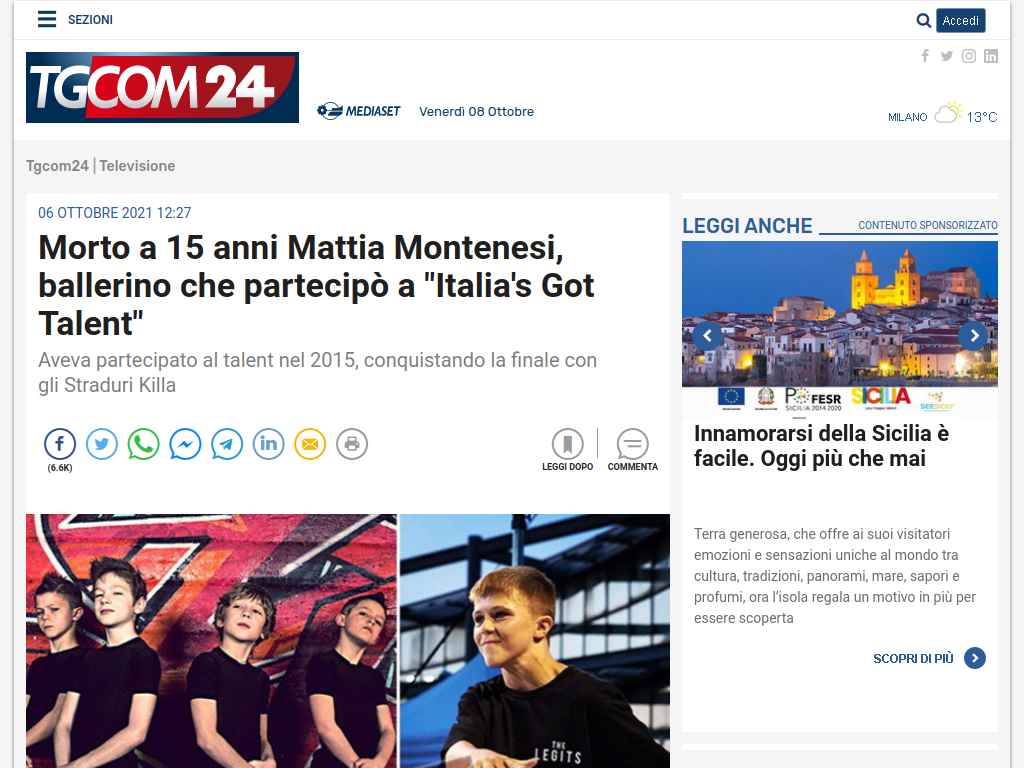Open Tgcom24 breadcrumb link
The width and height of the screenshot is (1024, 768).
57,166
